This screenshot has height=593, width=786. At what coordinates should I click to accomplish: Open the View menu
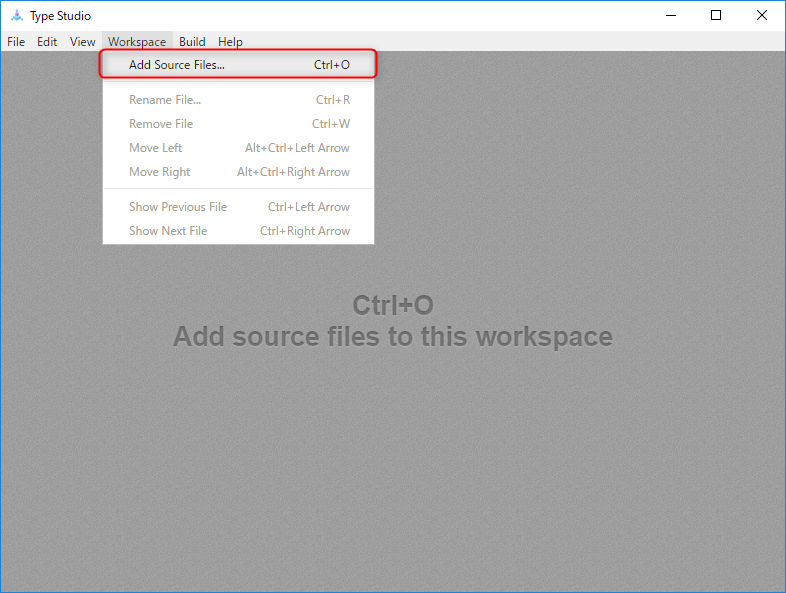pyautogui.click(x=82, y=42)
